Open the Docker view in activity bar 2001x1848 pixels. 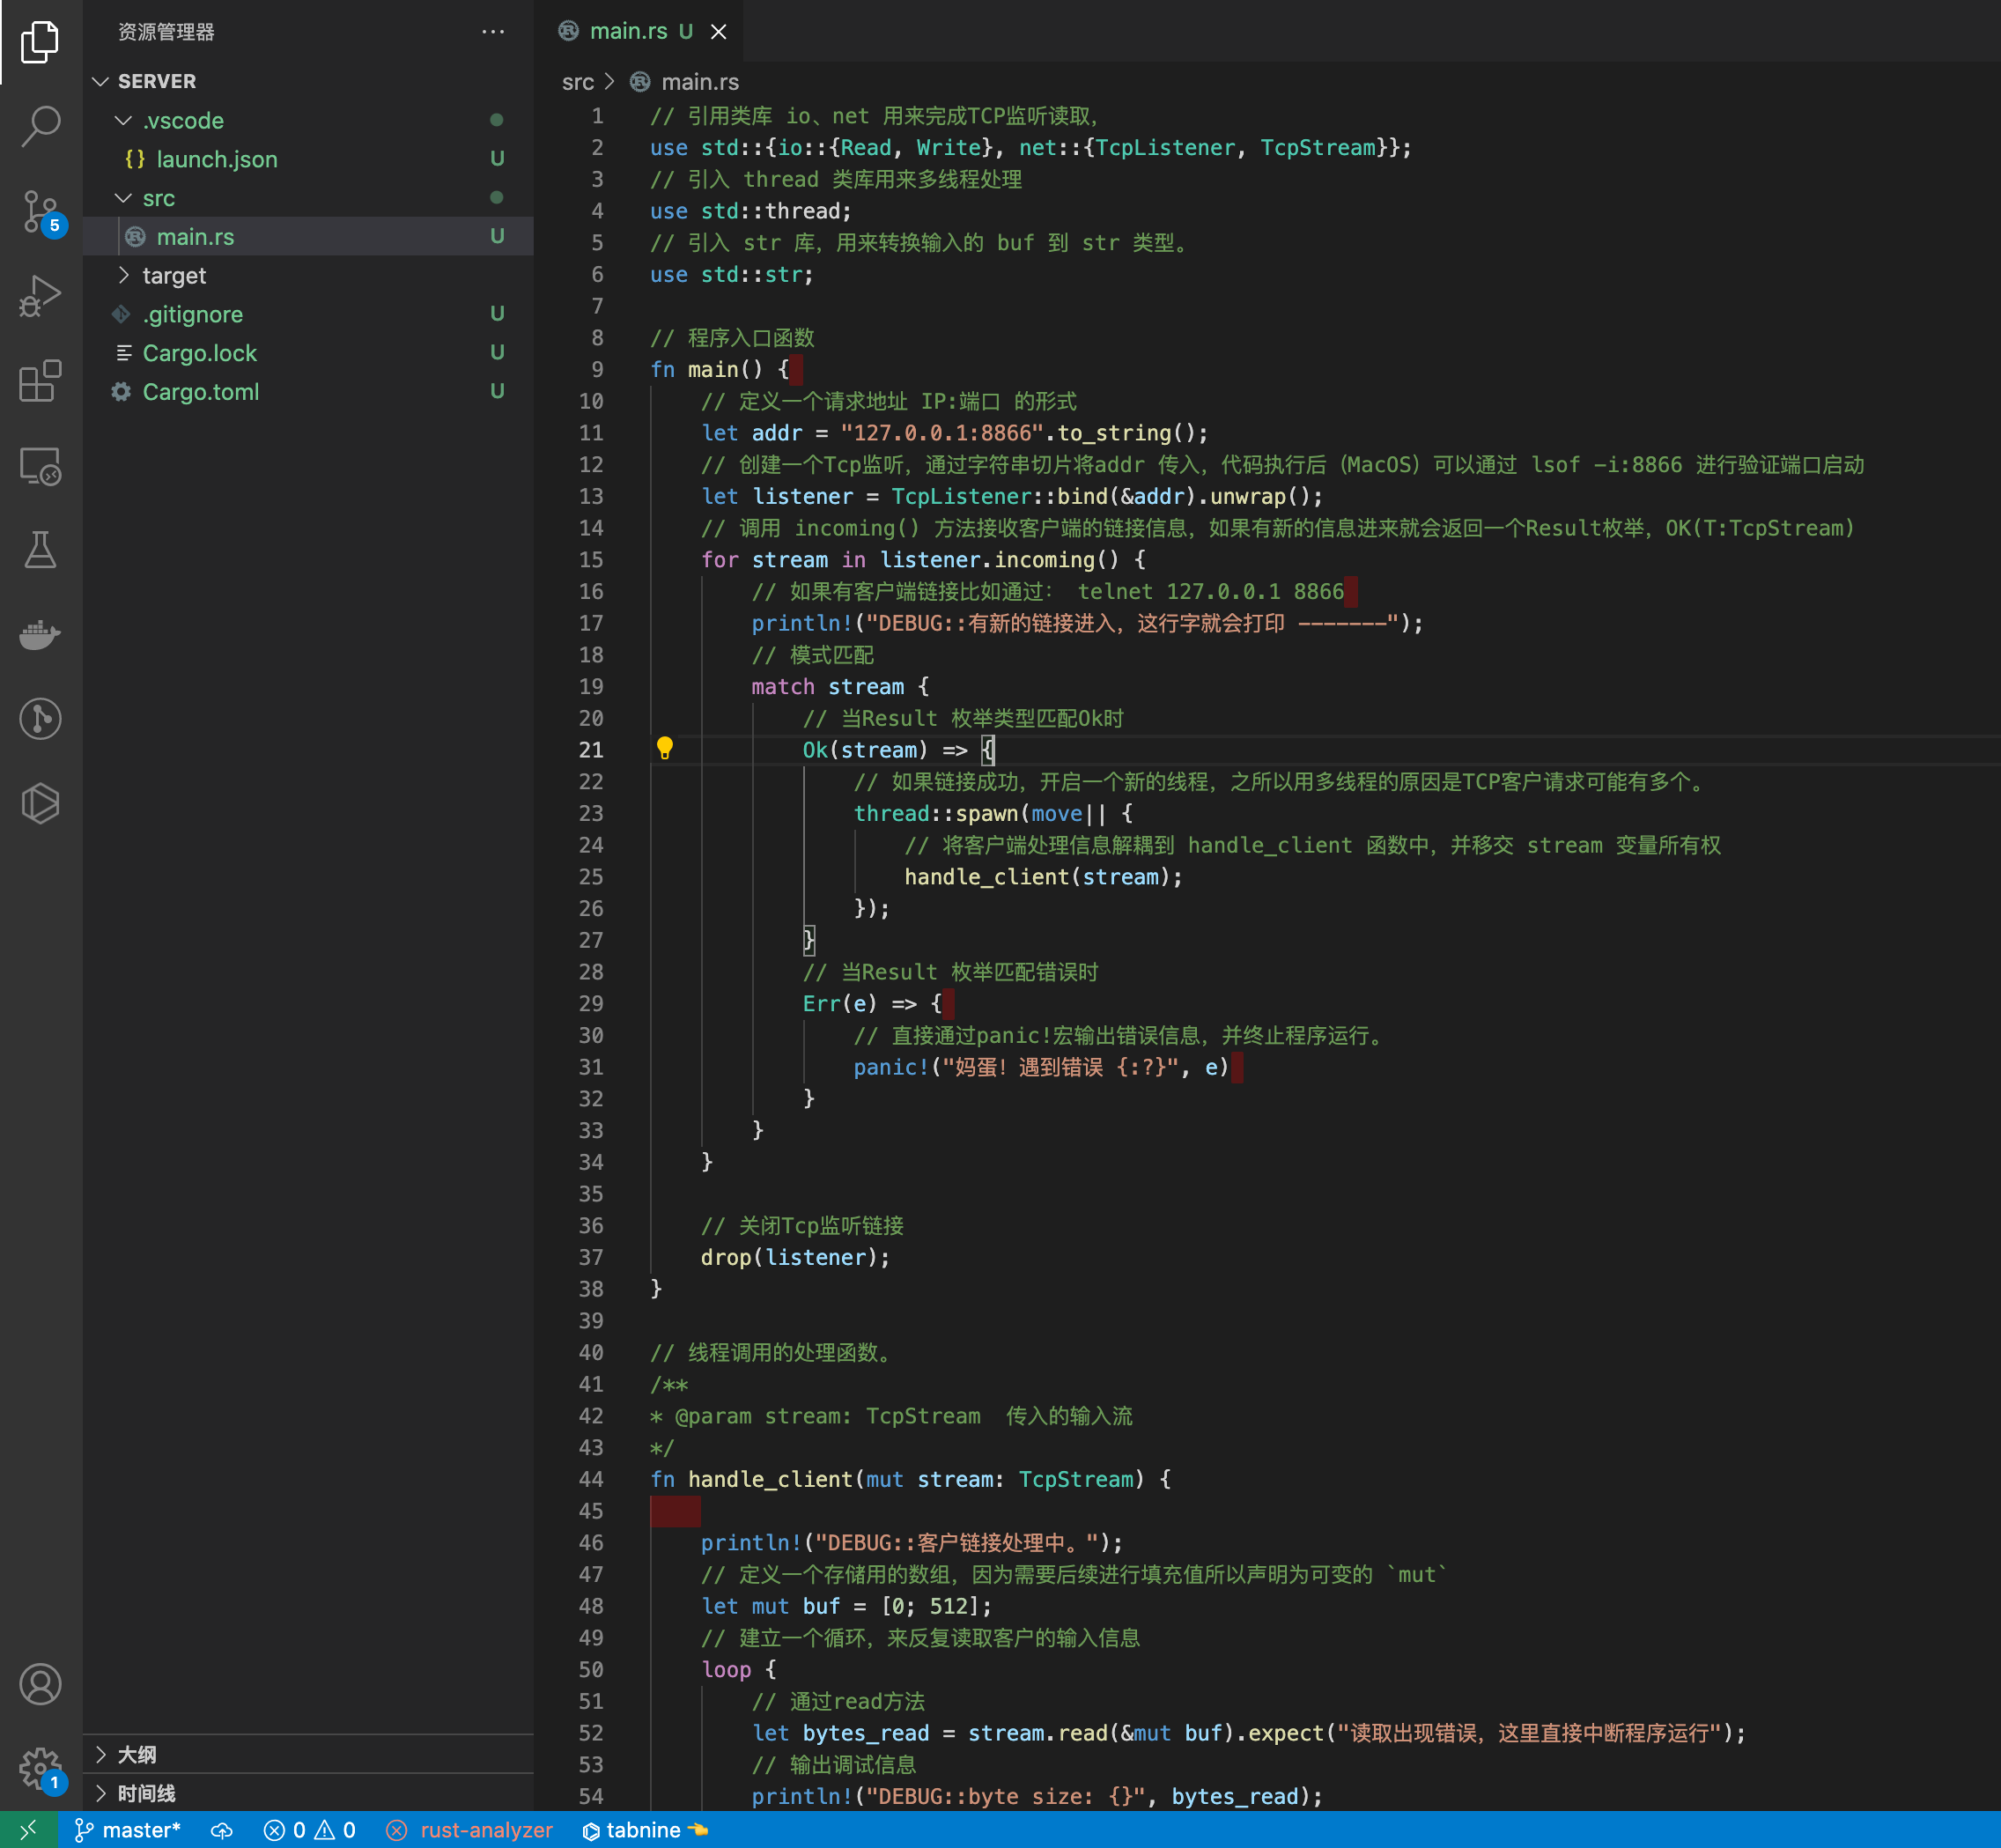point(40,635)
